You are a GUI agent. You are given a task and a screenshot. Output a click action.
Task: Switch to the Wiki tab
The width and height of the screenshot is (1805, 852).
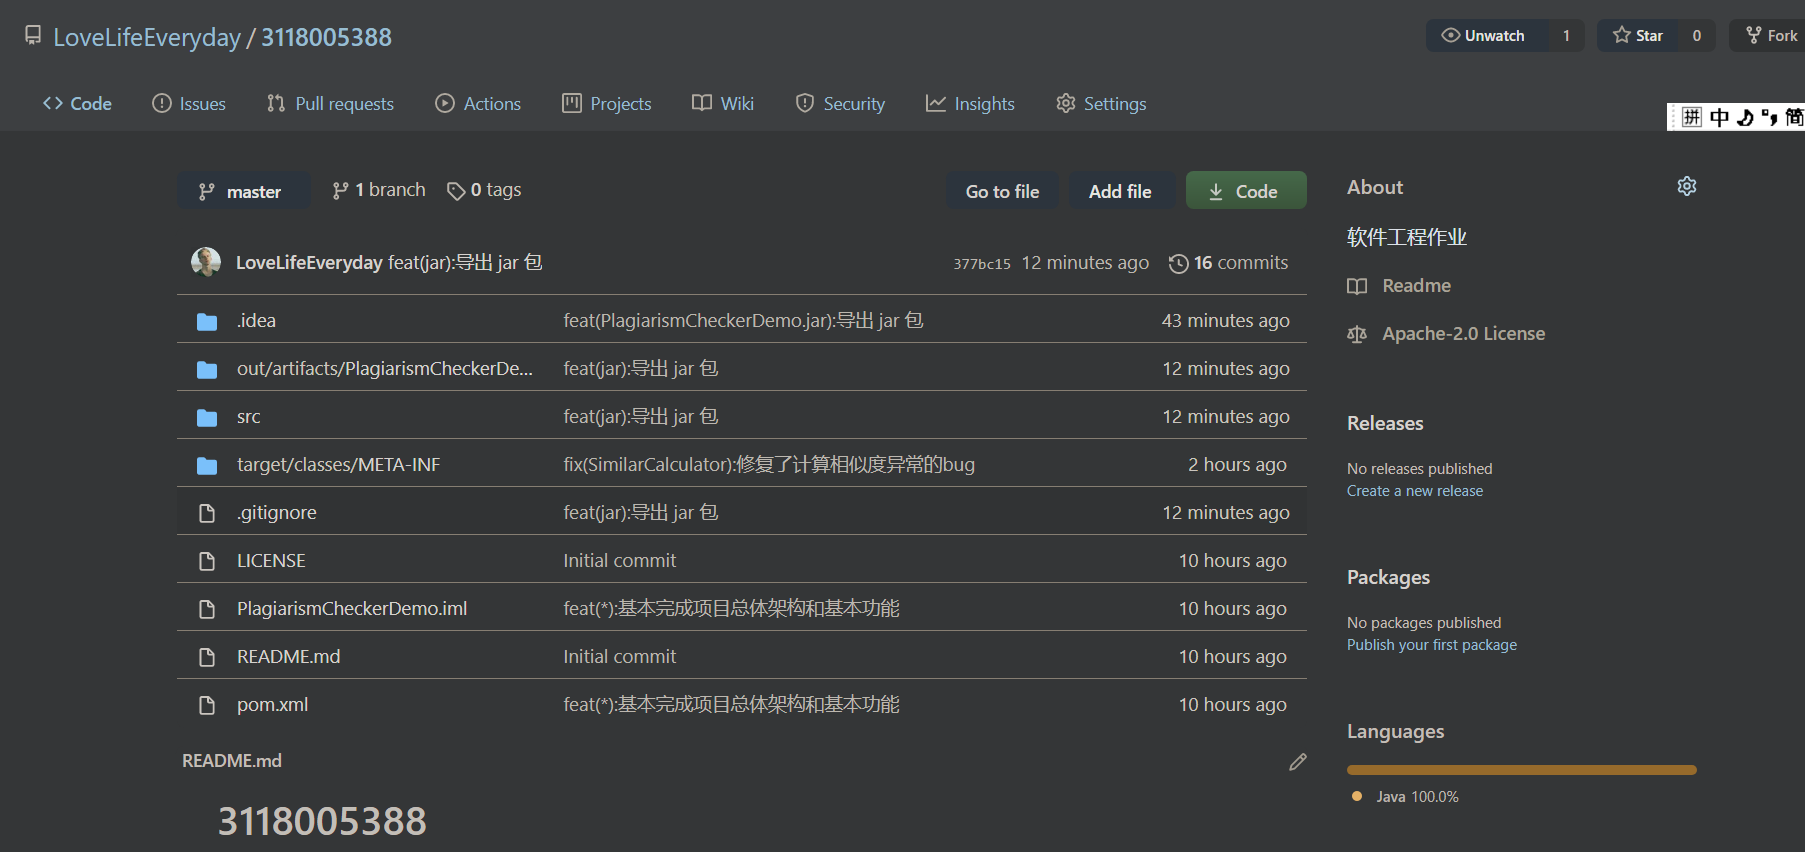click(723, 103)
